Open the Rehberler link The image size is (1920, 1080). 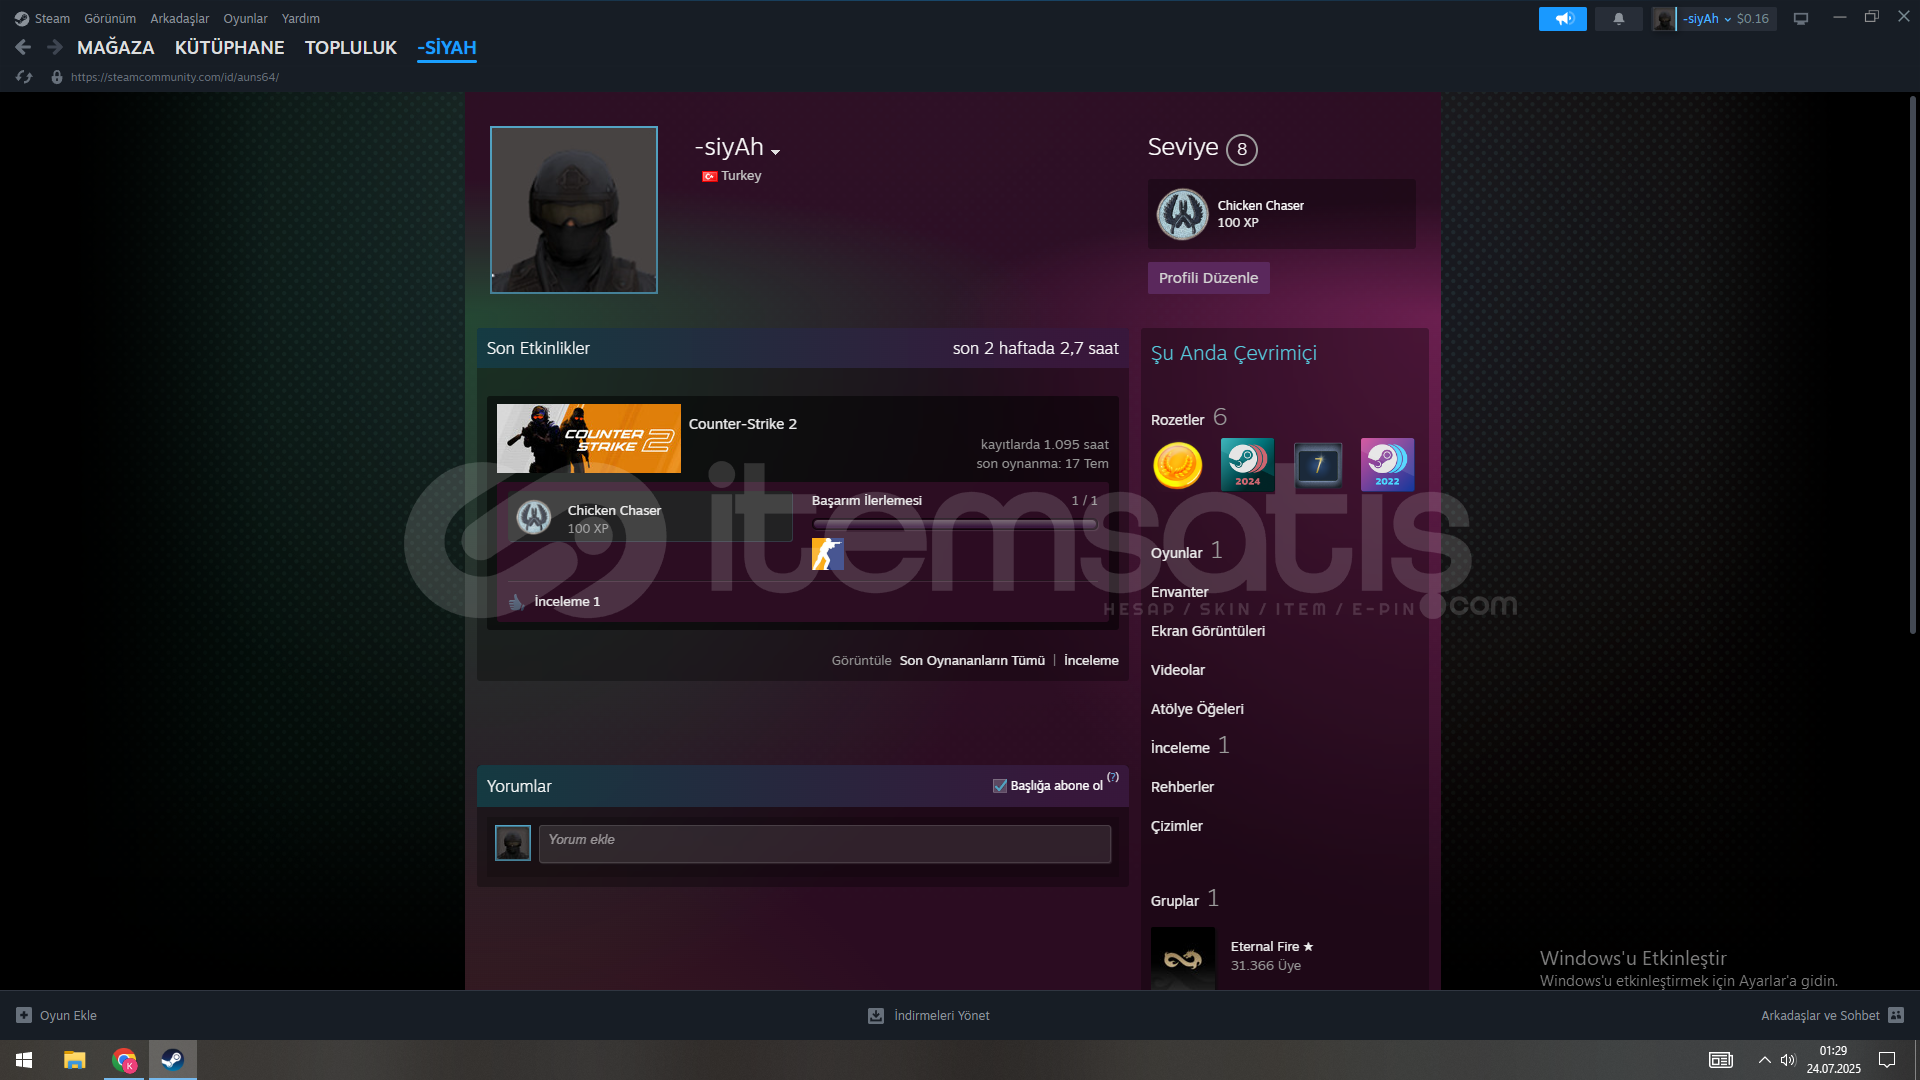tap(1182, 787)
